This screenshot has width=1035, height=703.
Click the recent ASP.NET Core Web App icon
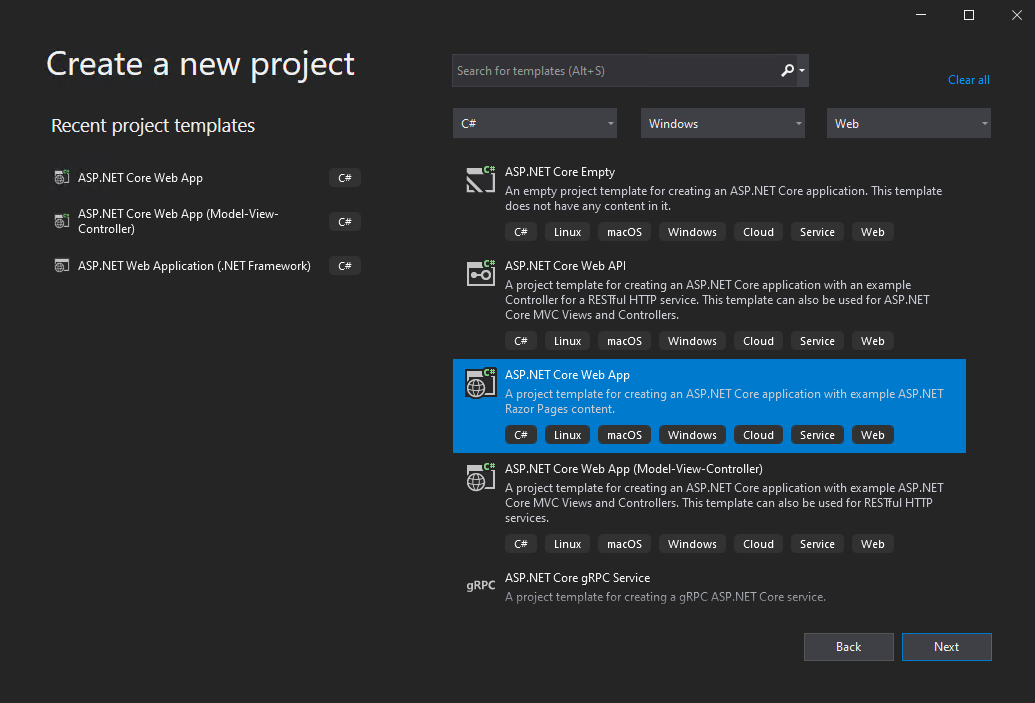pyautogui.click(x=61, y=178)
